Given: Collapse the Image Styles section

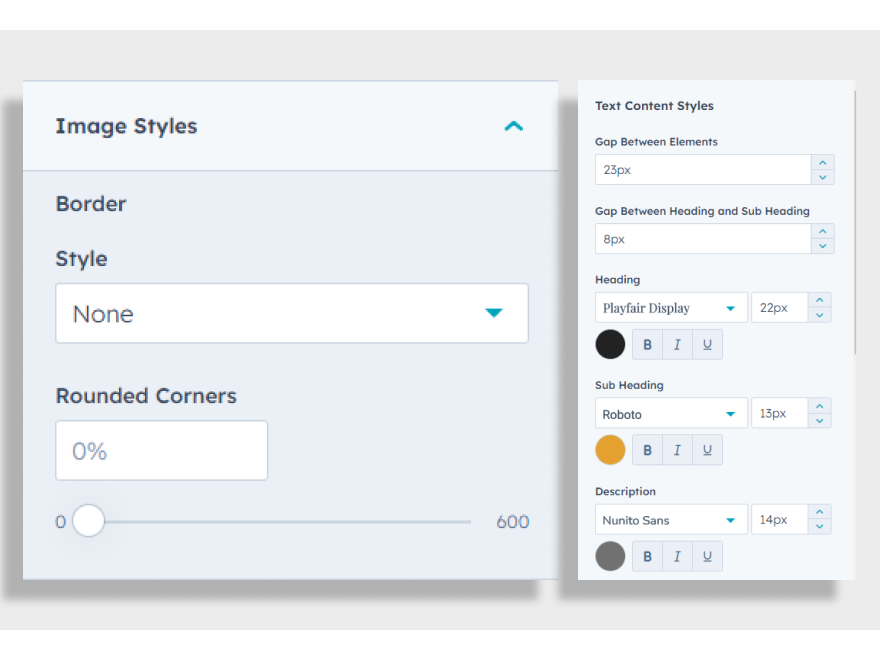Looking at the screenshot, I should tap(513, 126).
